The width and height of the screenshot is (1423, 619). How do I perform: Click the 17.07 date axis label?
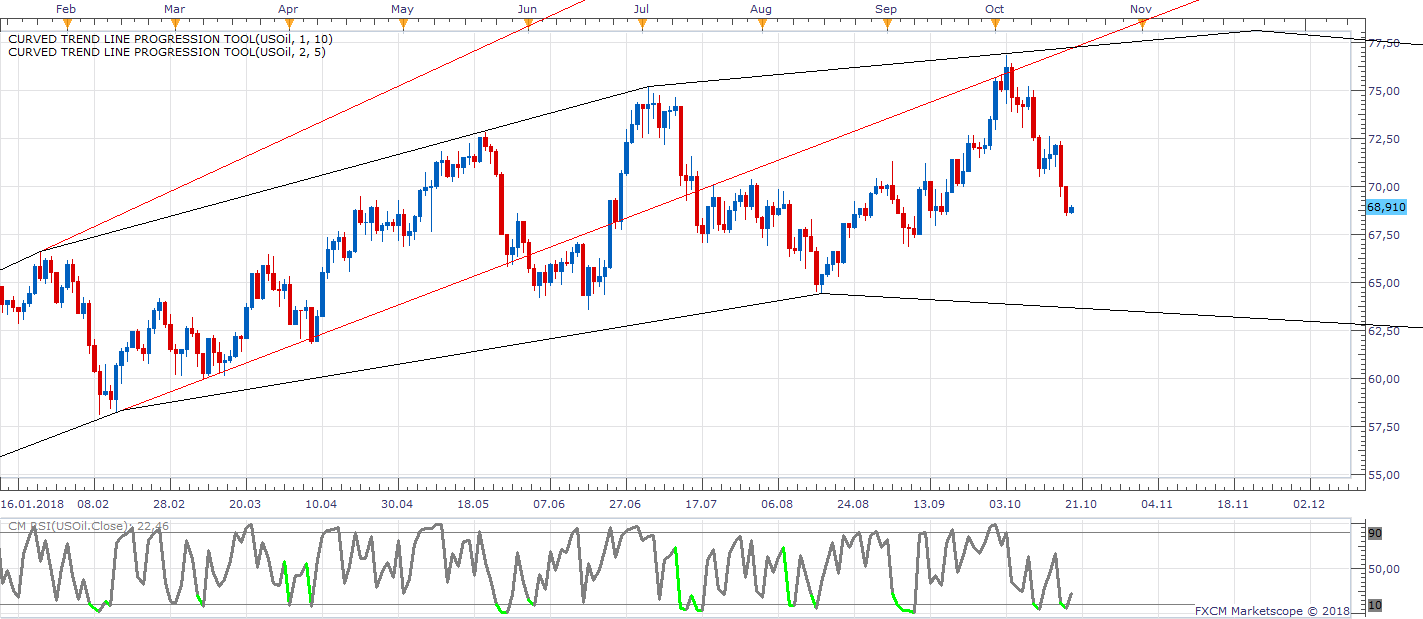click(x=701, y=504)
